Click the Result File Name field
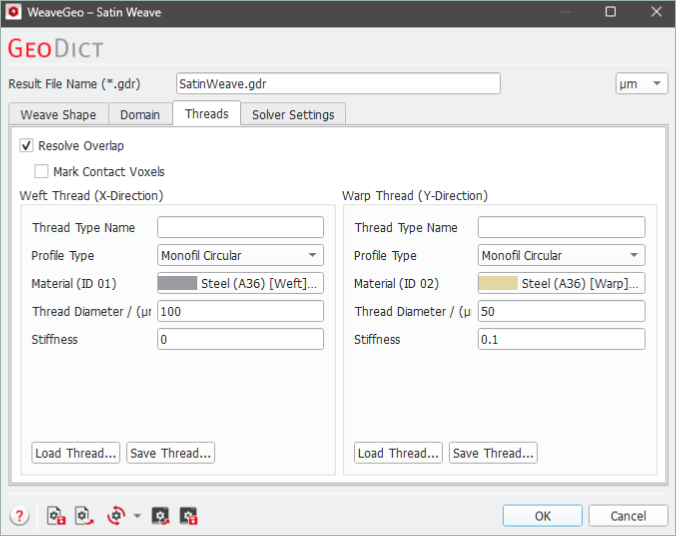Viewport: 676px width, 536px height. tap(338, 84)
